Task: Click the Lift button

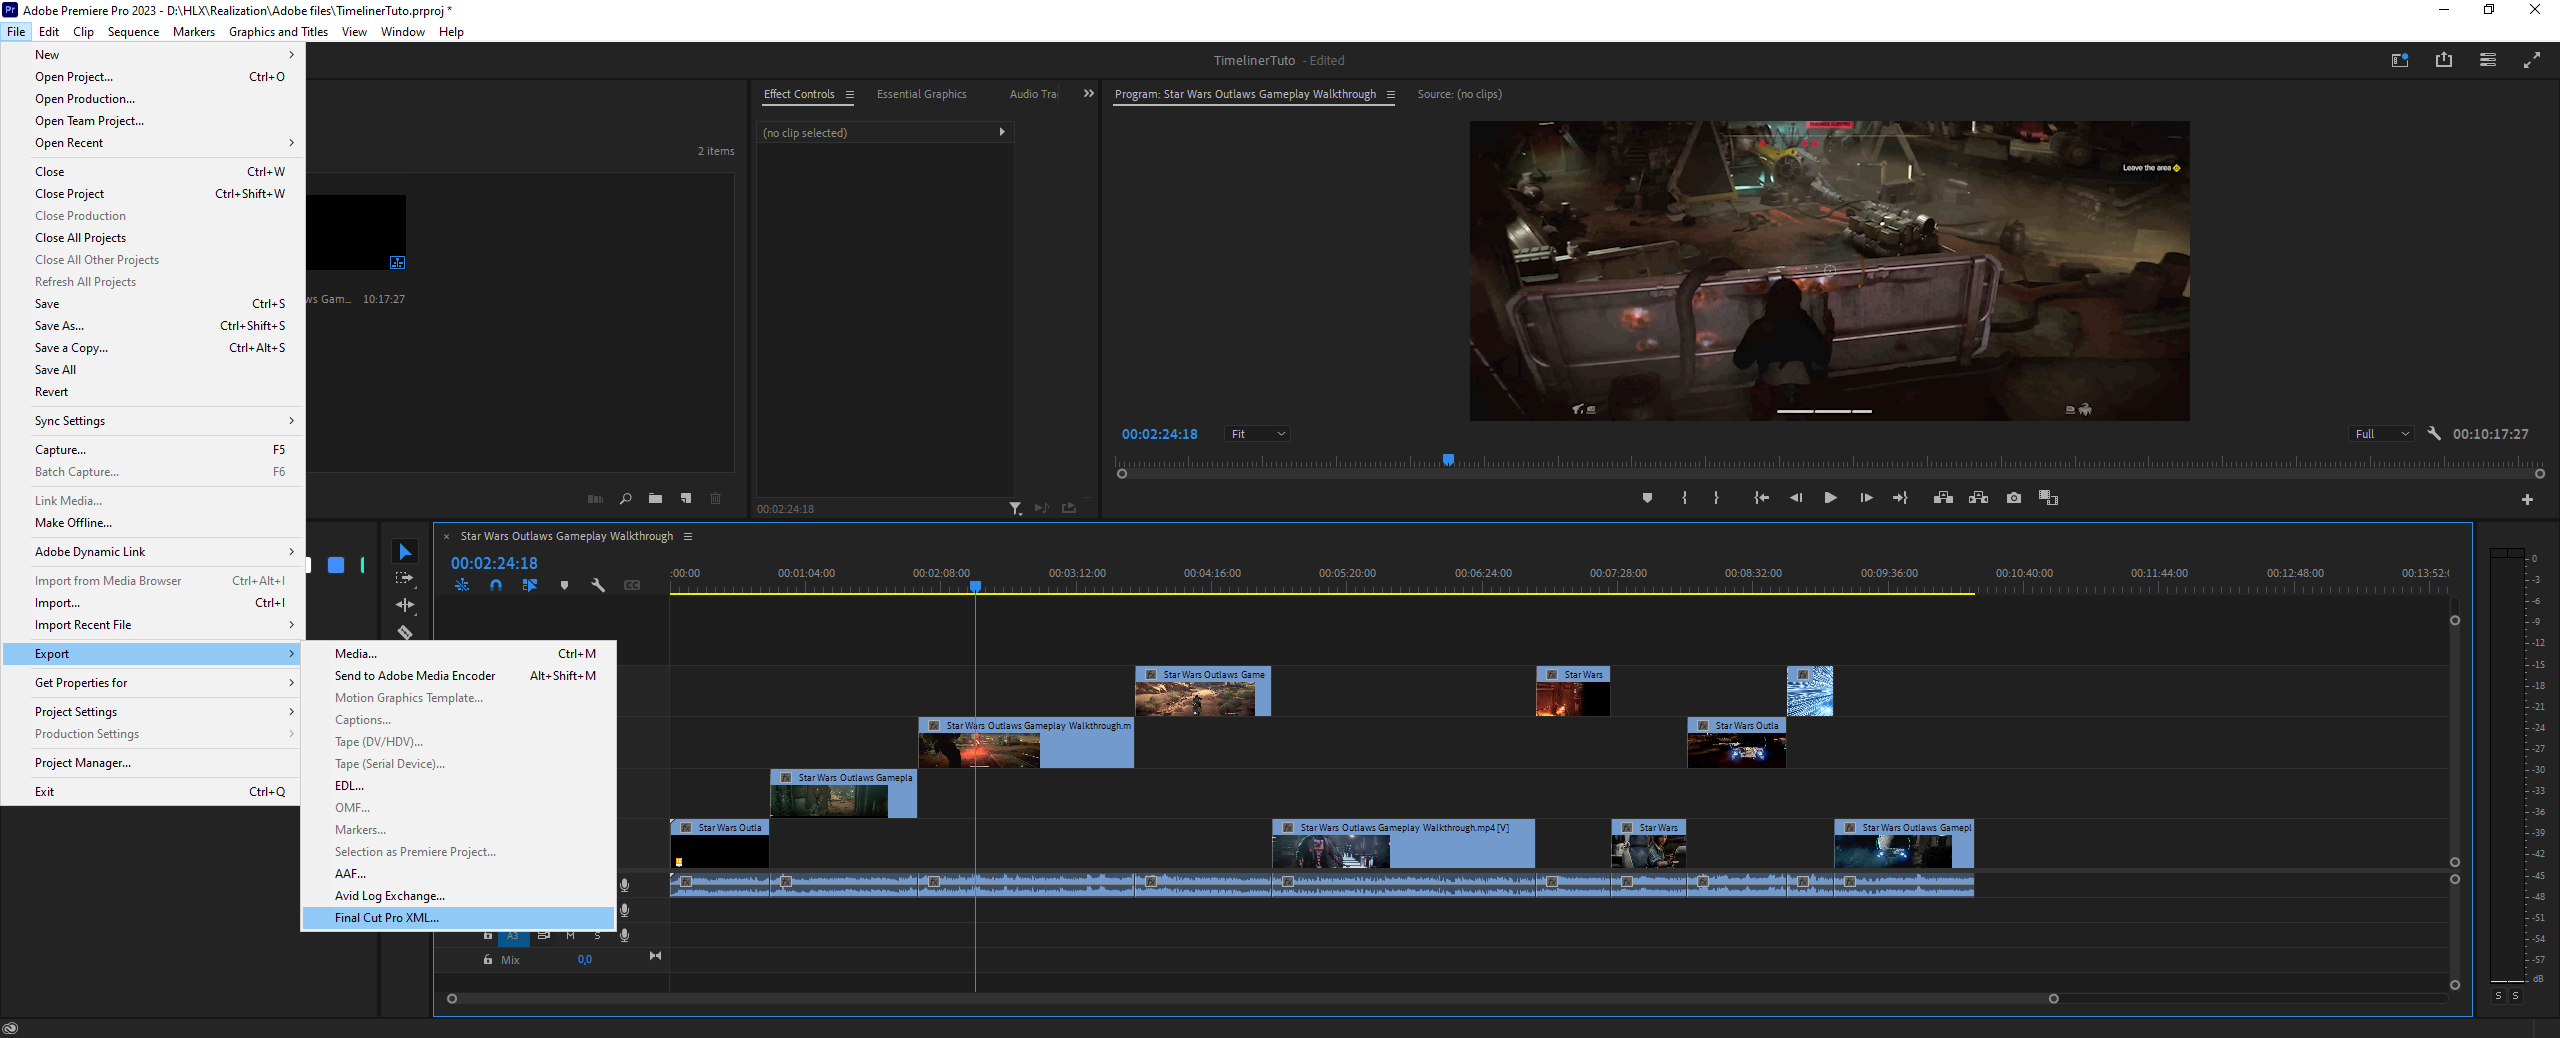Action: (x=1943, y=498)
